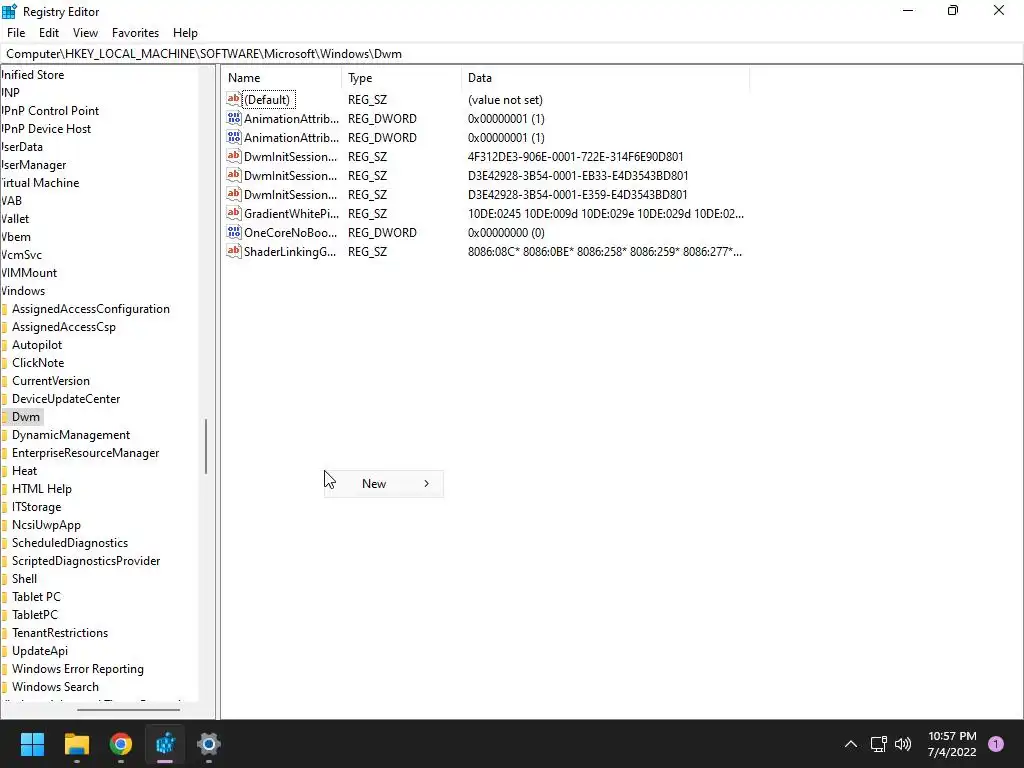
Task: Click the '(value not set)' data cell
Action: (505, 100)
